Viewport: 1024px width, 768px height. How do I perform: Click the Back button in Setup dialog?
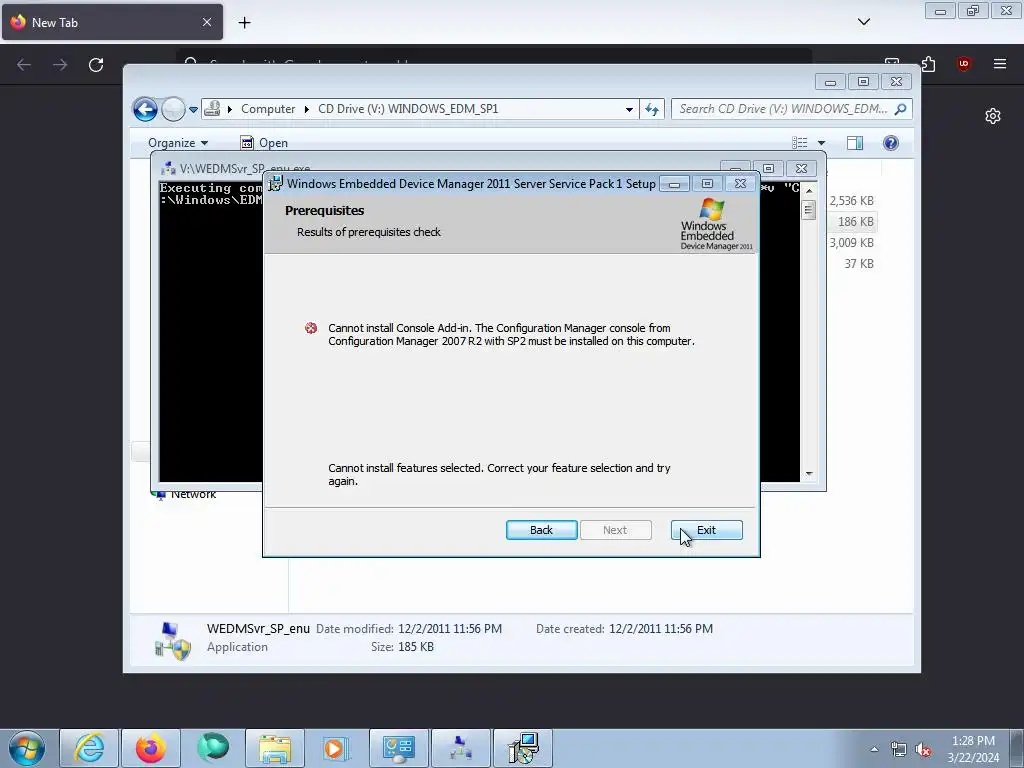(541, 530)
